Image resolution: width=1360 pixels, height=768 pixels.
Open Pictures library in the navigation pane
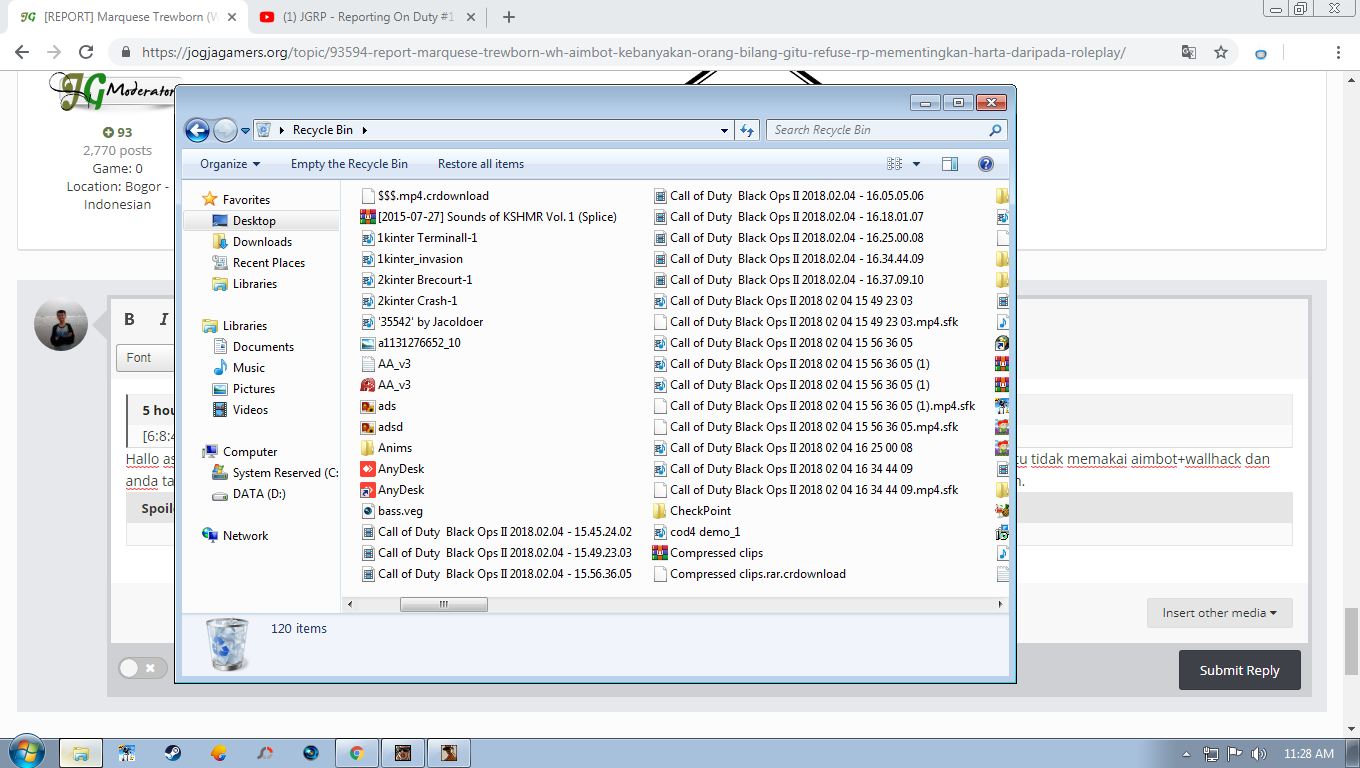pos(254,389)
